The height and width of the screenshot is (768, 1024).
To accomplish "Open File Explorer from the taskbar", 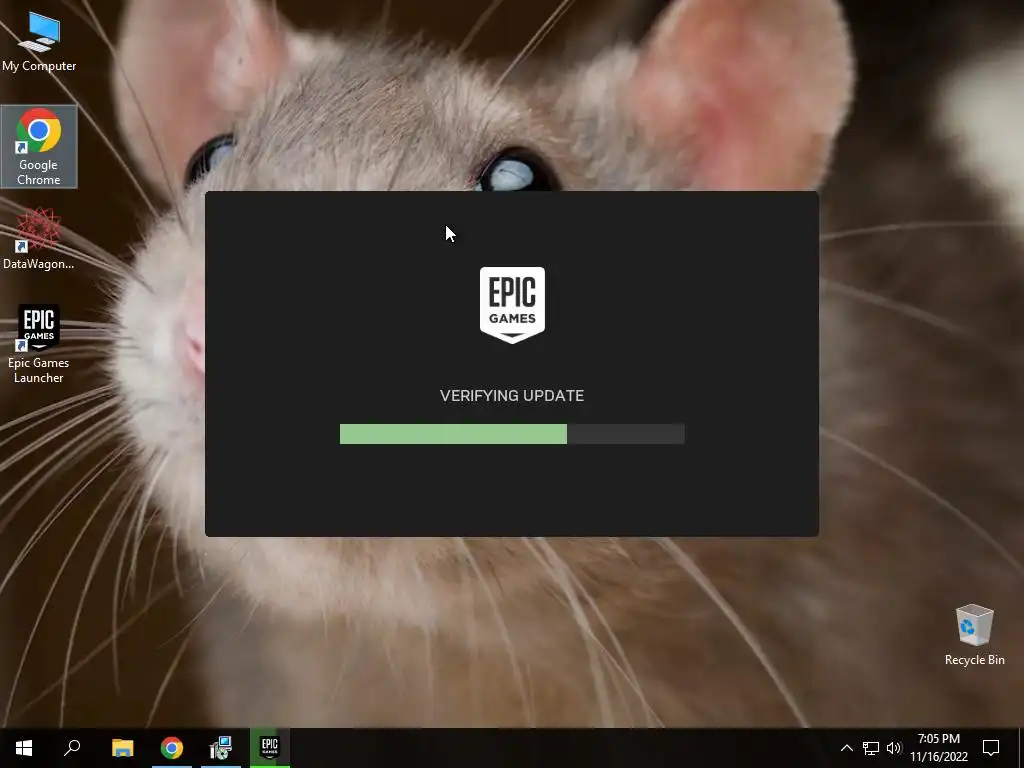I will [x=122, y=748].
